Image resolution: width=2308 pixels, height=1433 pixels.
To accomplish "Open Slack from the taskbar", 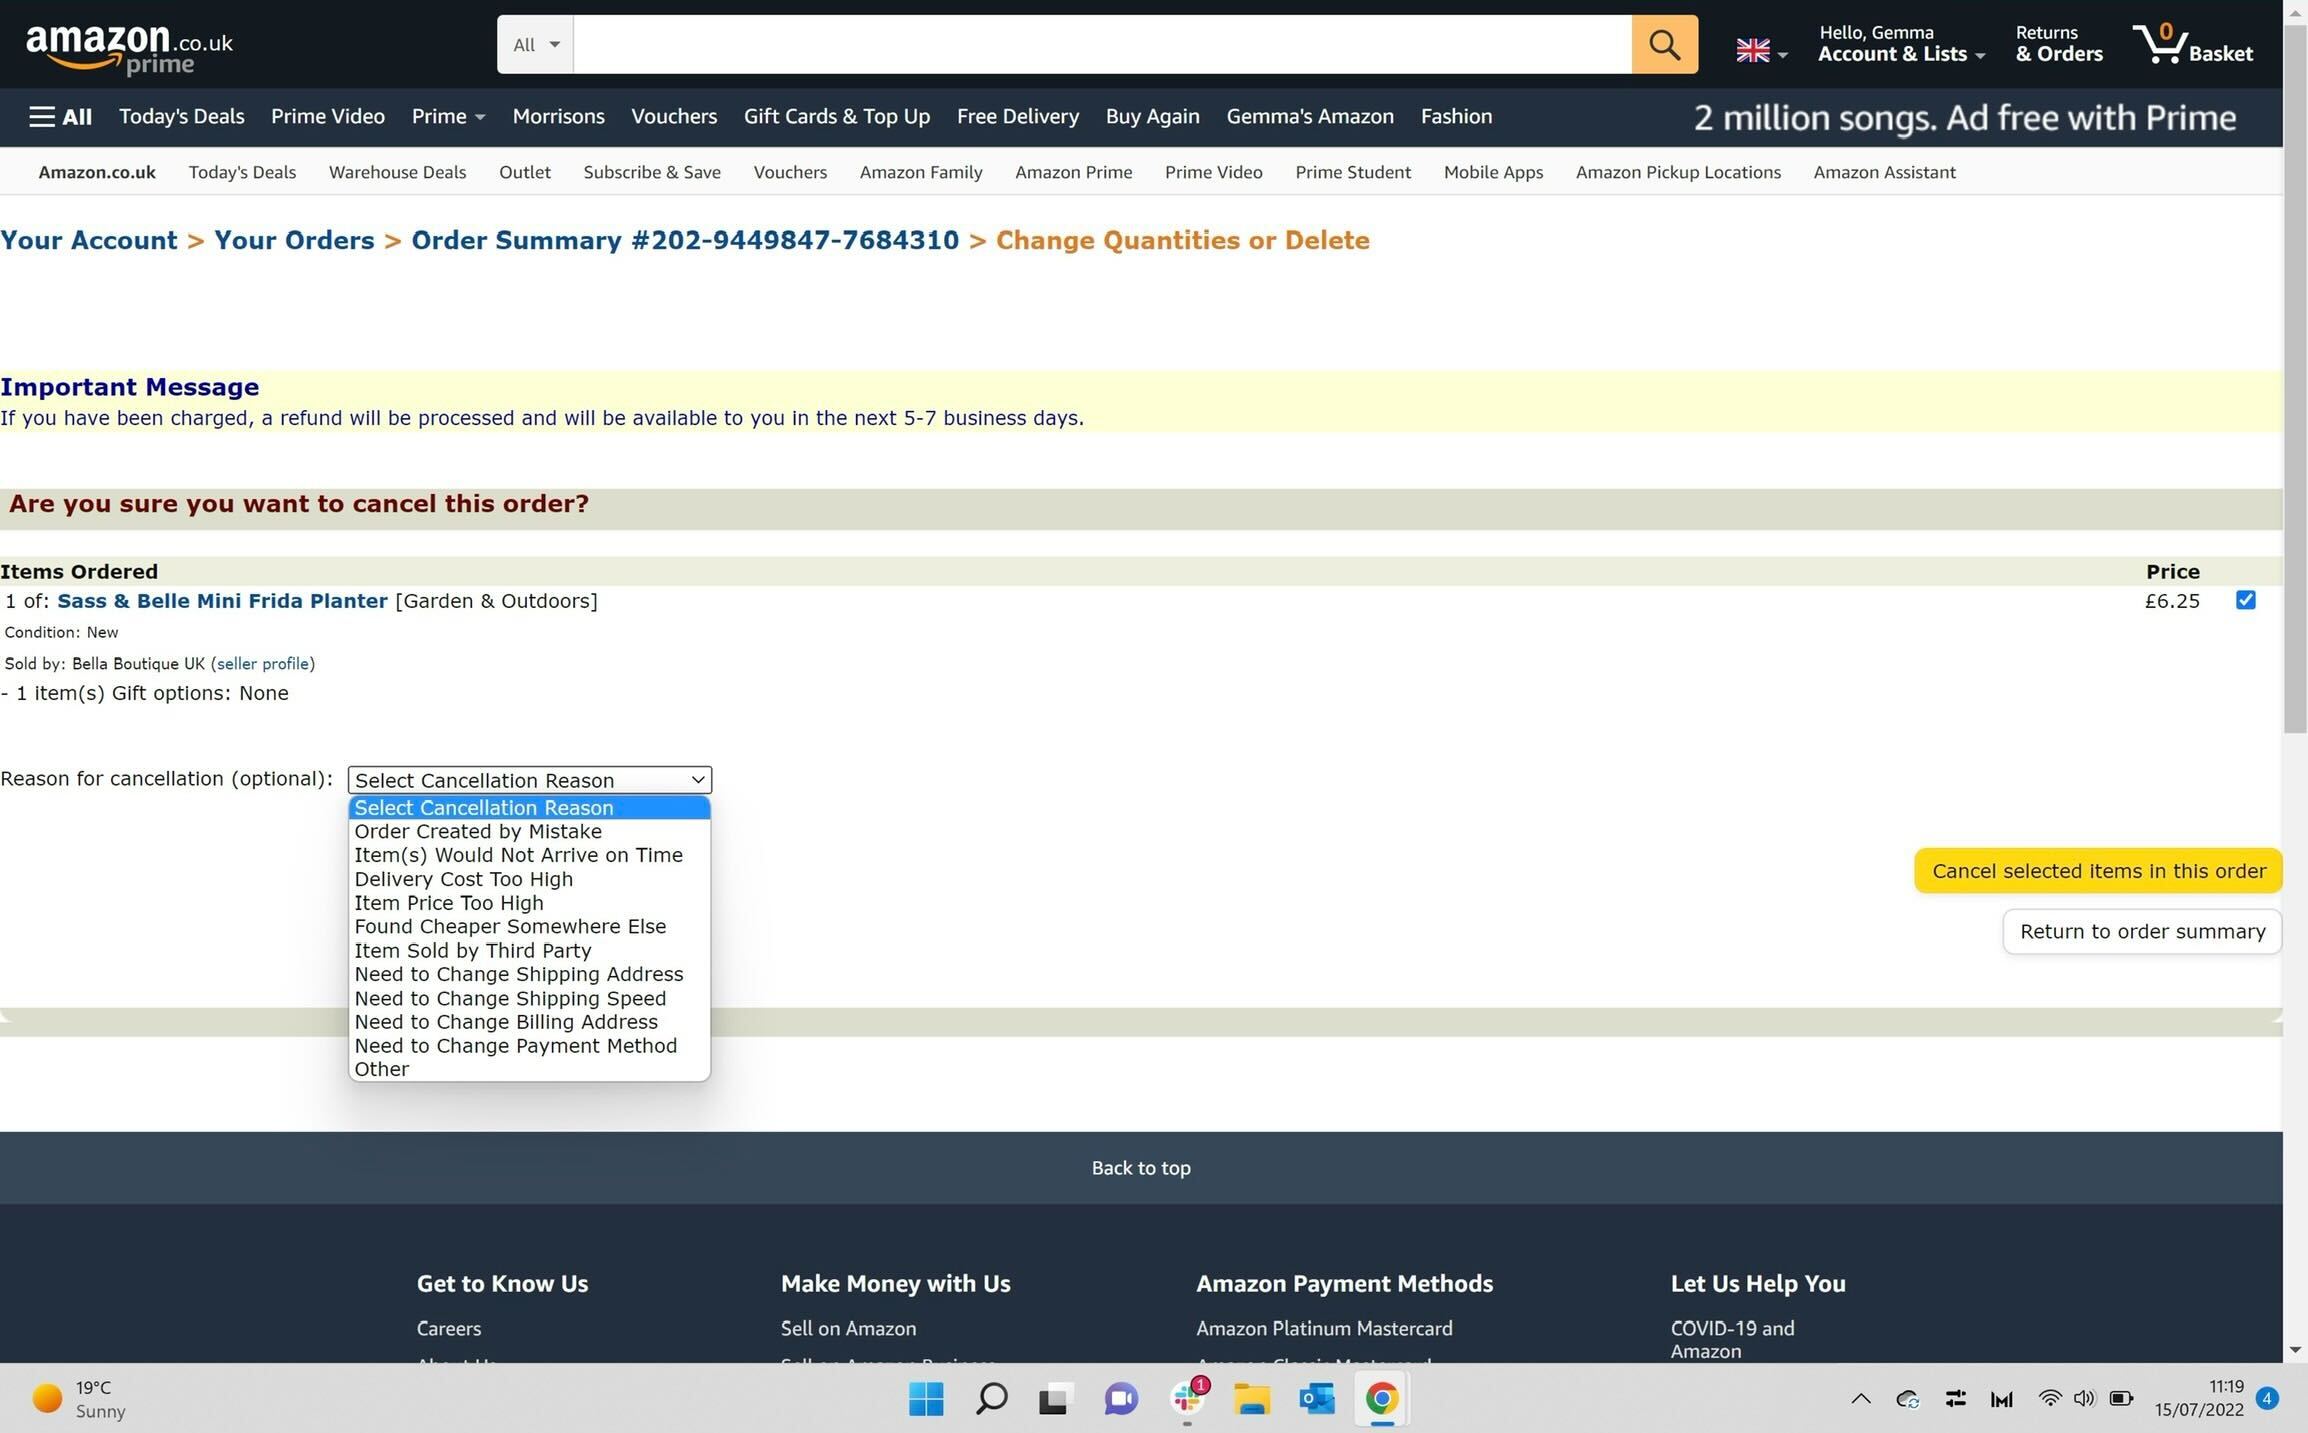I will 1188,1398.
